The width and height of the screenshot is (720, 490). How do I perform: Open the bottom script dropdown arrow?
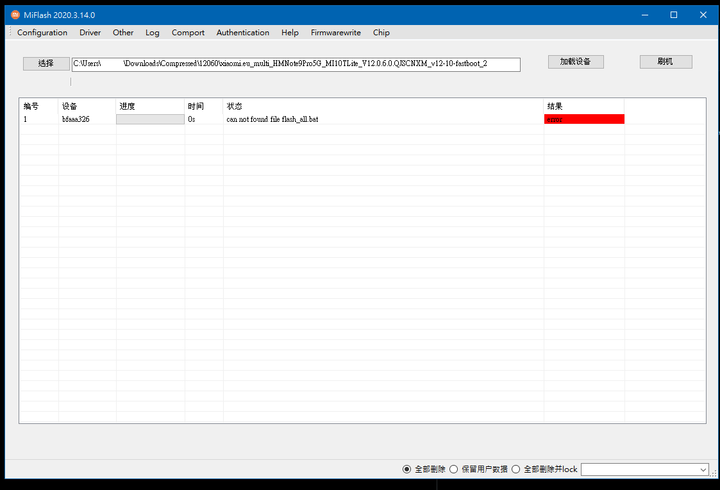[x=703, y=469]
